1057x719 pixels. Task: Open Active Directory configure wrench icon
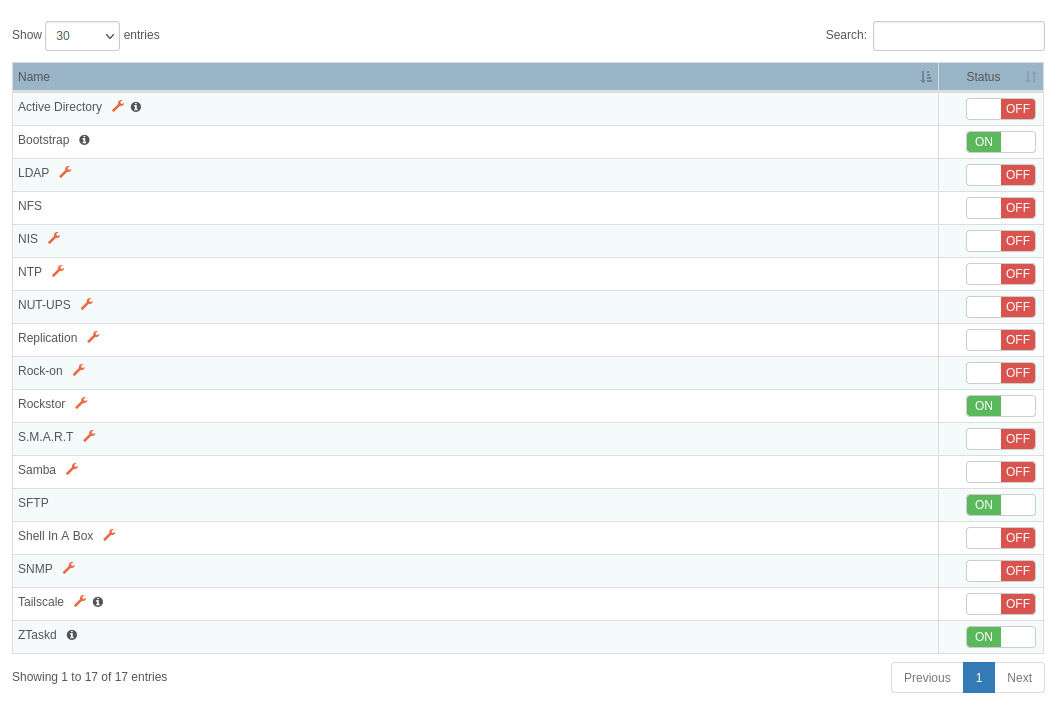point(118,106)
